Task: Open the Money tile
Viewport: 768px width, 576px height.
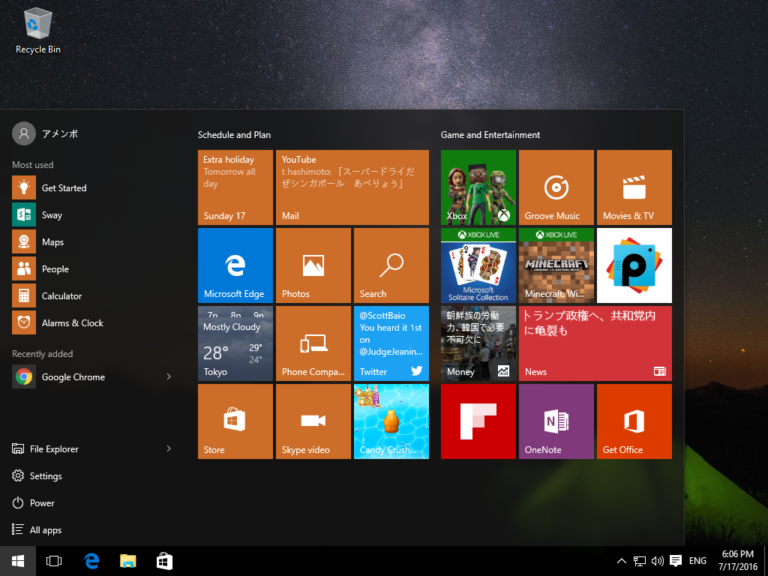Action: pyautogui.click(x=478, y=343)
